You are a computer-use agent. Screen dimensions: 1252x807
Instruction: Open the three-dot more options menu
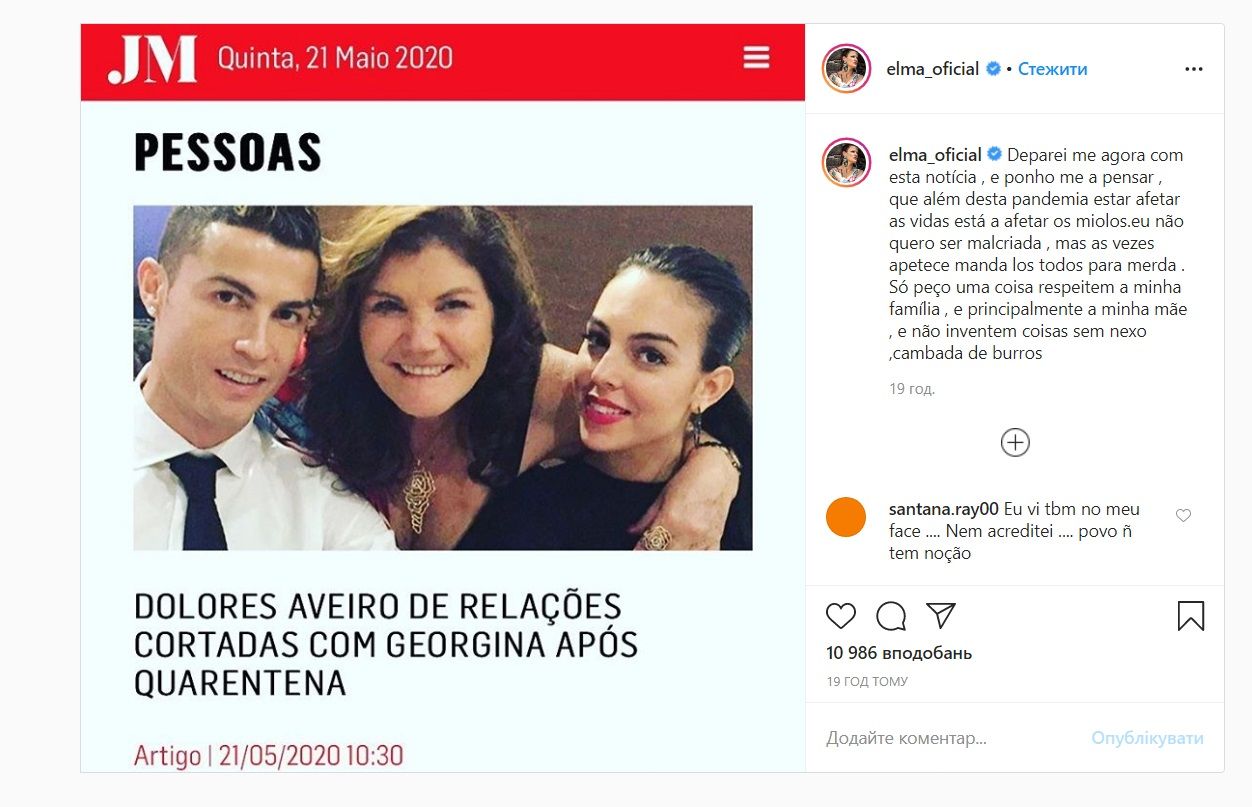1194,69
